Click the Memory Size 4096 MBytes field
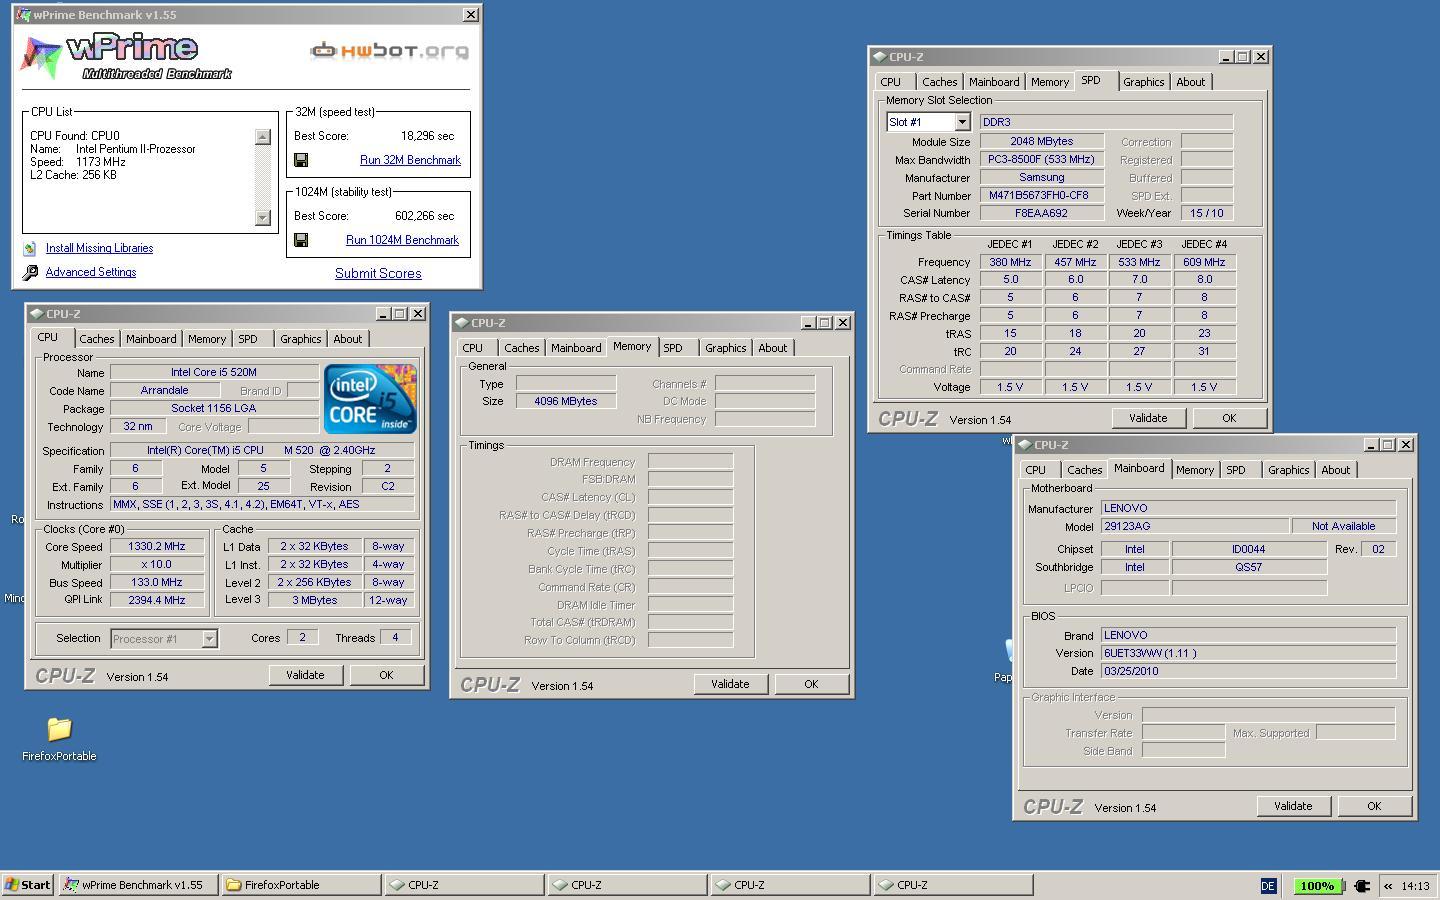Viewport: 1440px width, 900px height. tap(566, 401)
